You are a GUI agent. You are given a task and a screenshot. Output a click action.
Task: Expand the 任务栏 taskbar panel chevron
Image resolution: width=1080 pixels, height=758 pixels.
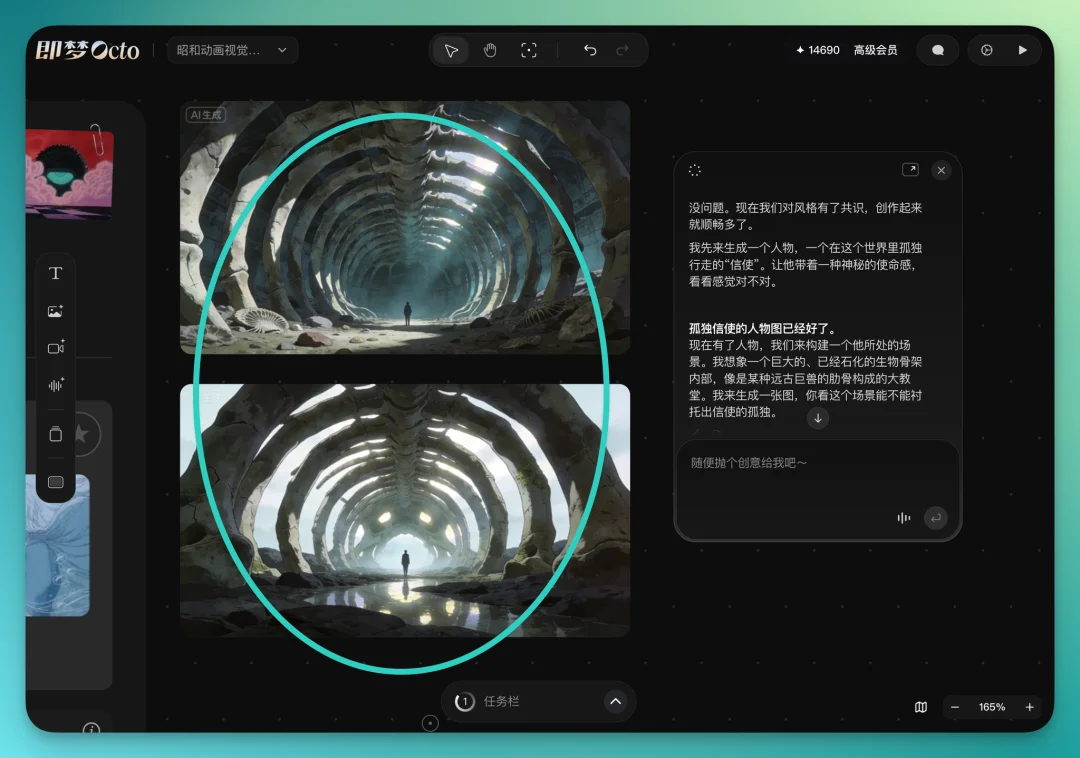pyautogui.click(x=615, y=702)
